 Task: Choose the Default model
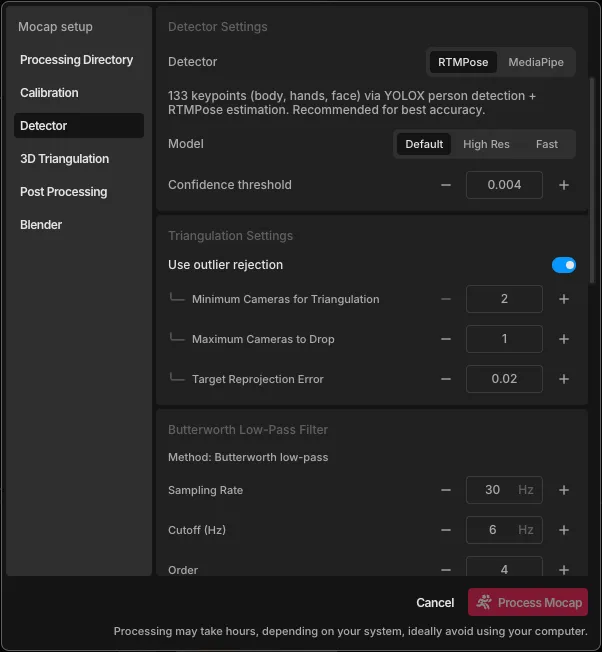coord(424,144)
